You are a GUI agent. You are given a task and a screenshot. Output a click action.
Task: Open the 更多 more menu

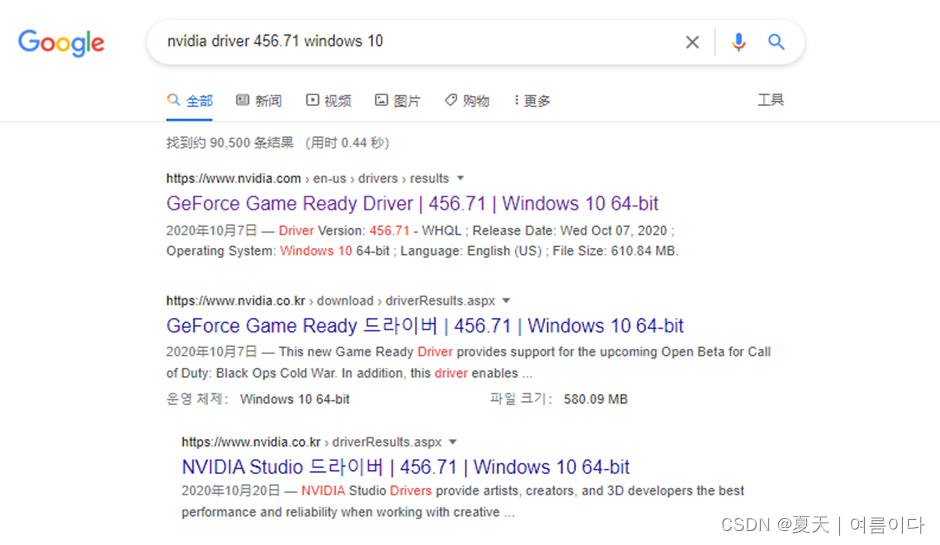[532, 100]
